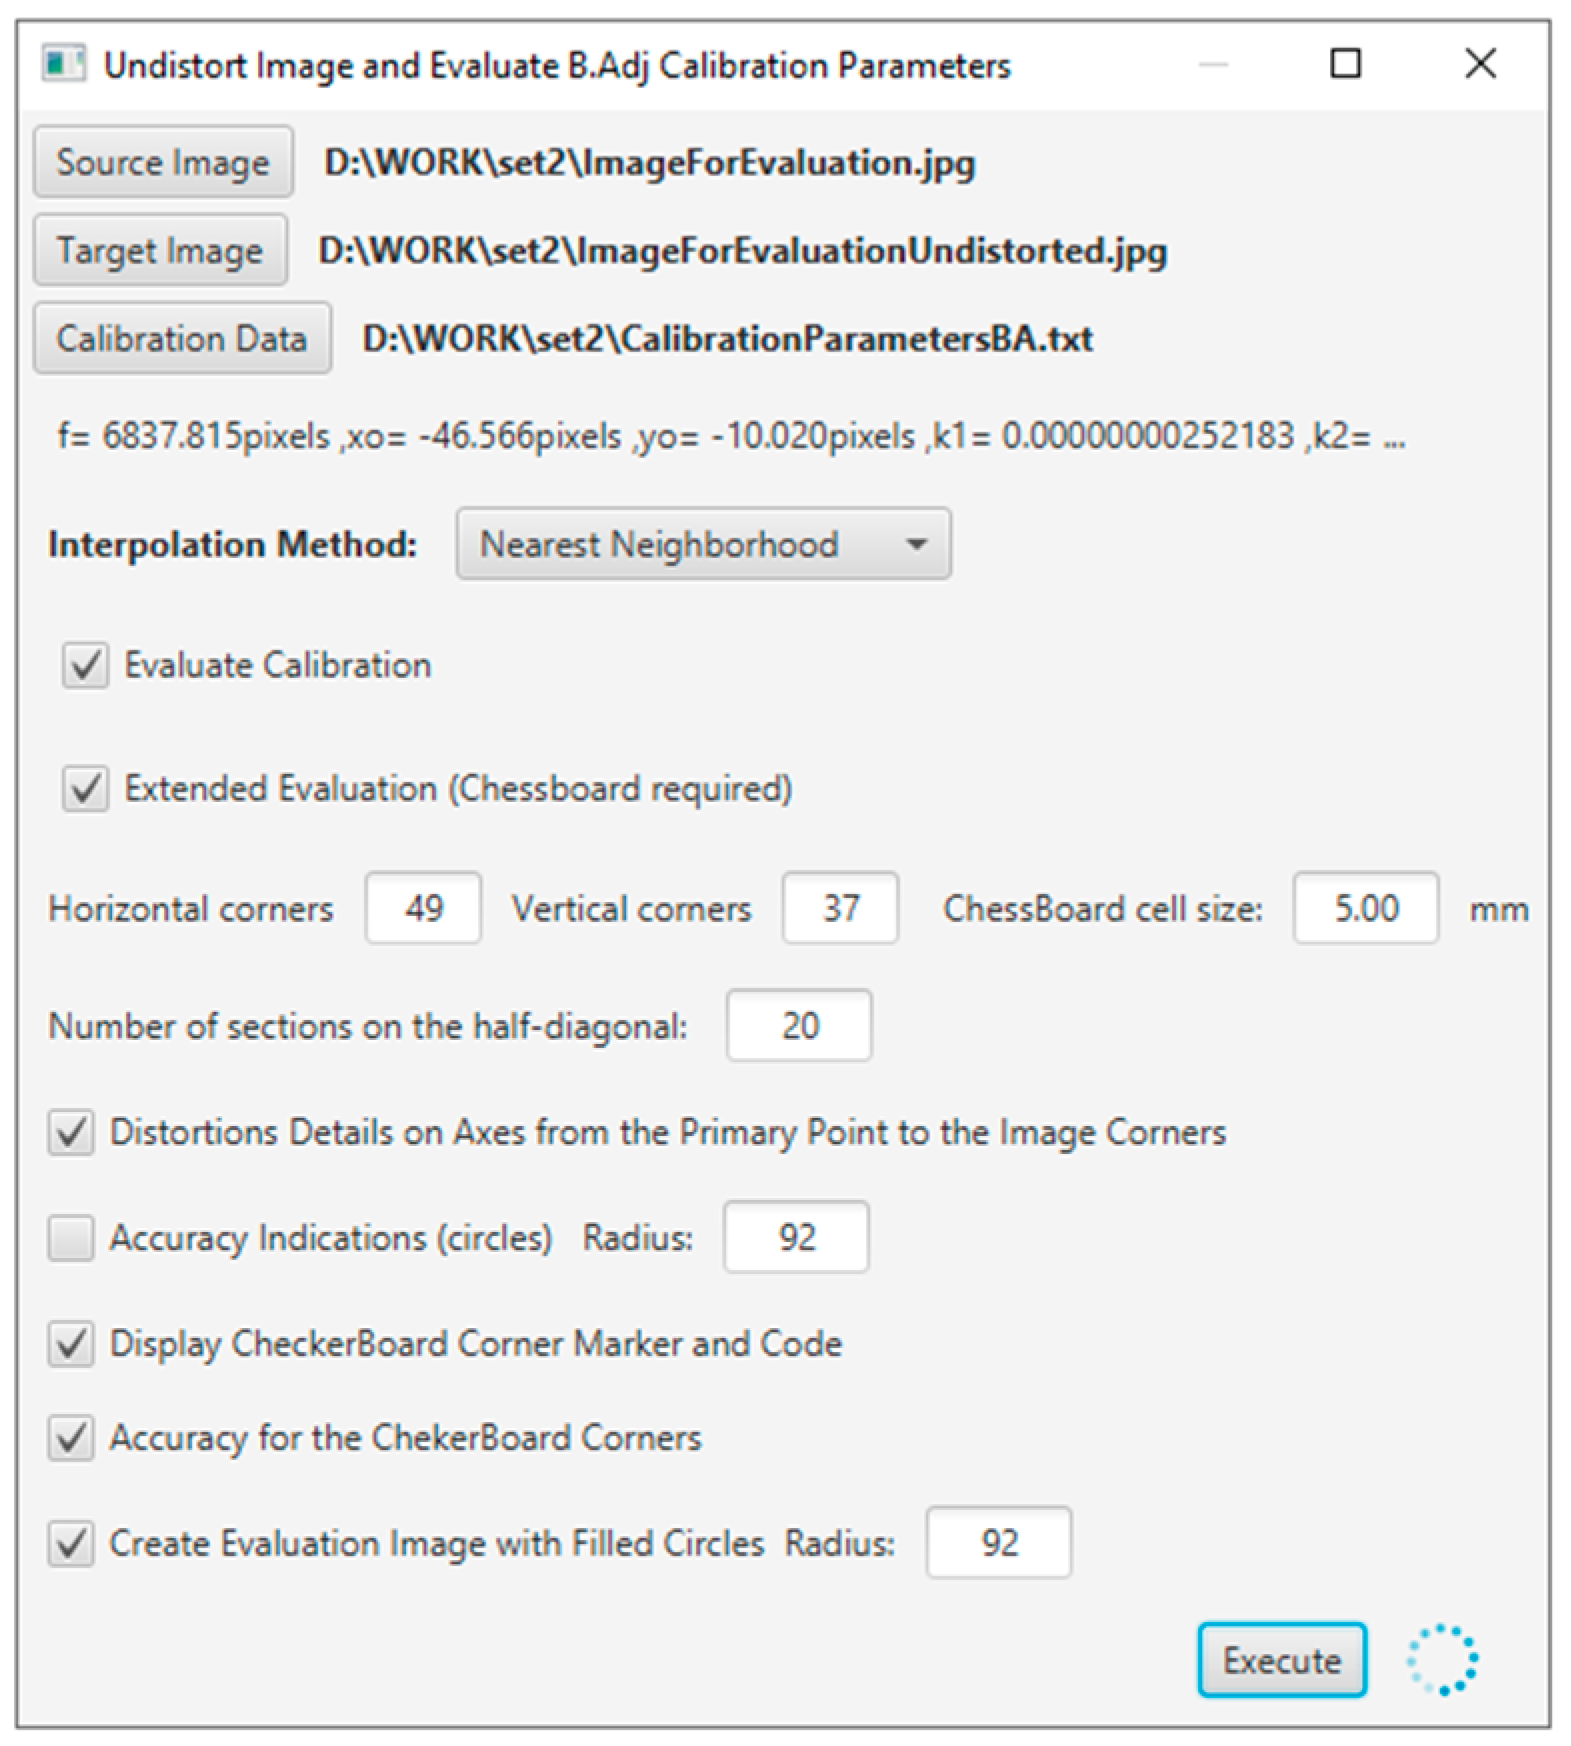The height and width of the screenshot is (1746, 1571).
Task: Click the Accuracy Indications Radius field
Action: [x=796, y=1238]
